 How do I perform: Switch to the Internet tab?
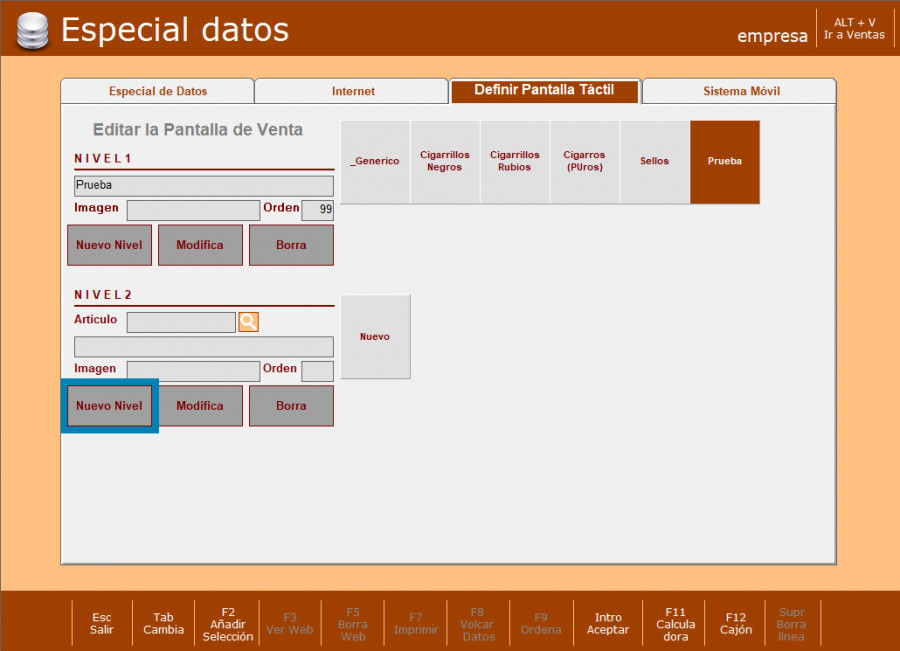353,91
